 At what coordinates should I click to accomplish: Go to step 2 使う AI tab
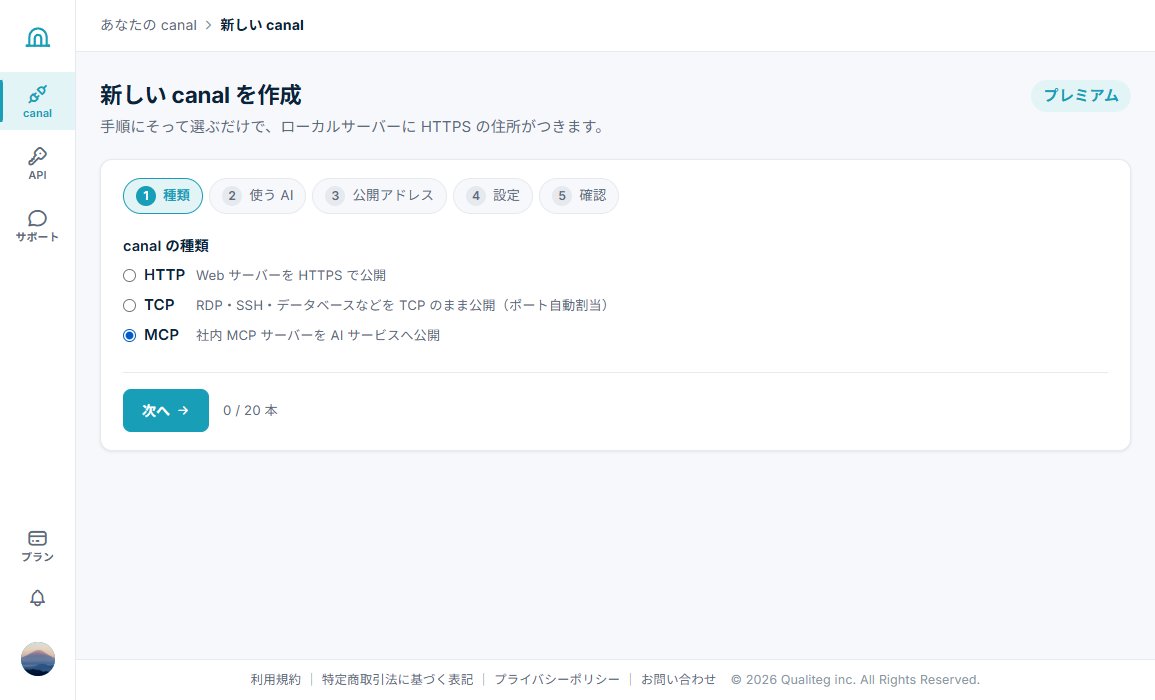pos(258,196)
